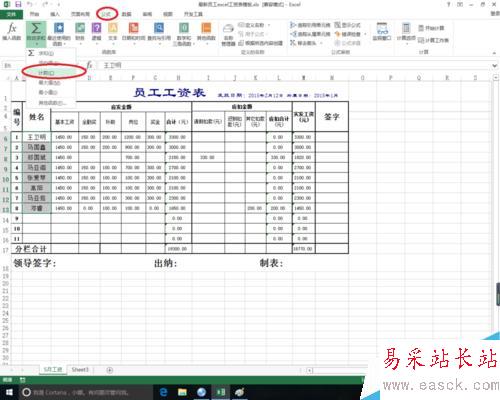
Task: Open the Watch Window
Action: click(382, 32)
